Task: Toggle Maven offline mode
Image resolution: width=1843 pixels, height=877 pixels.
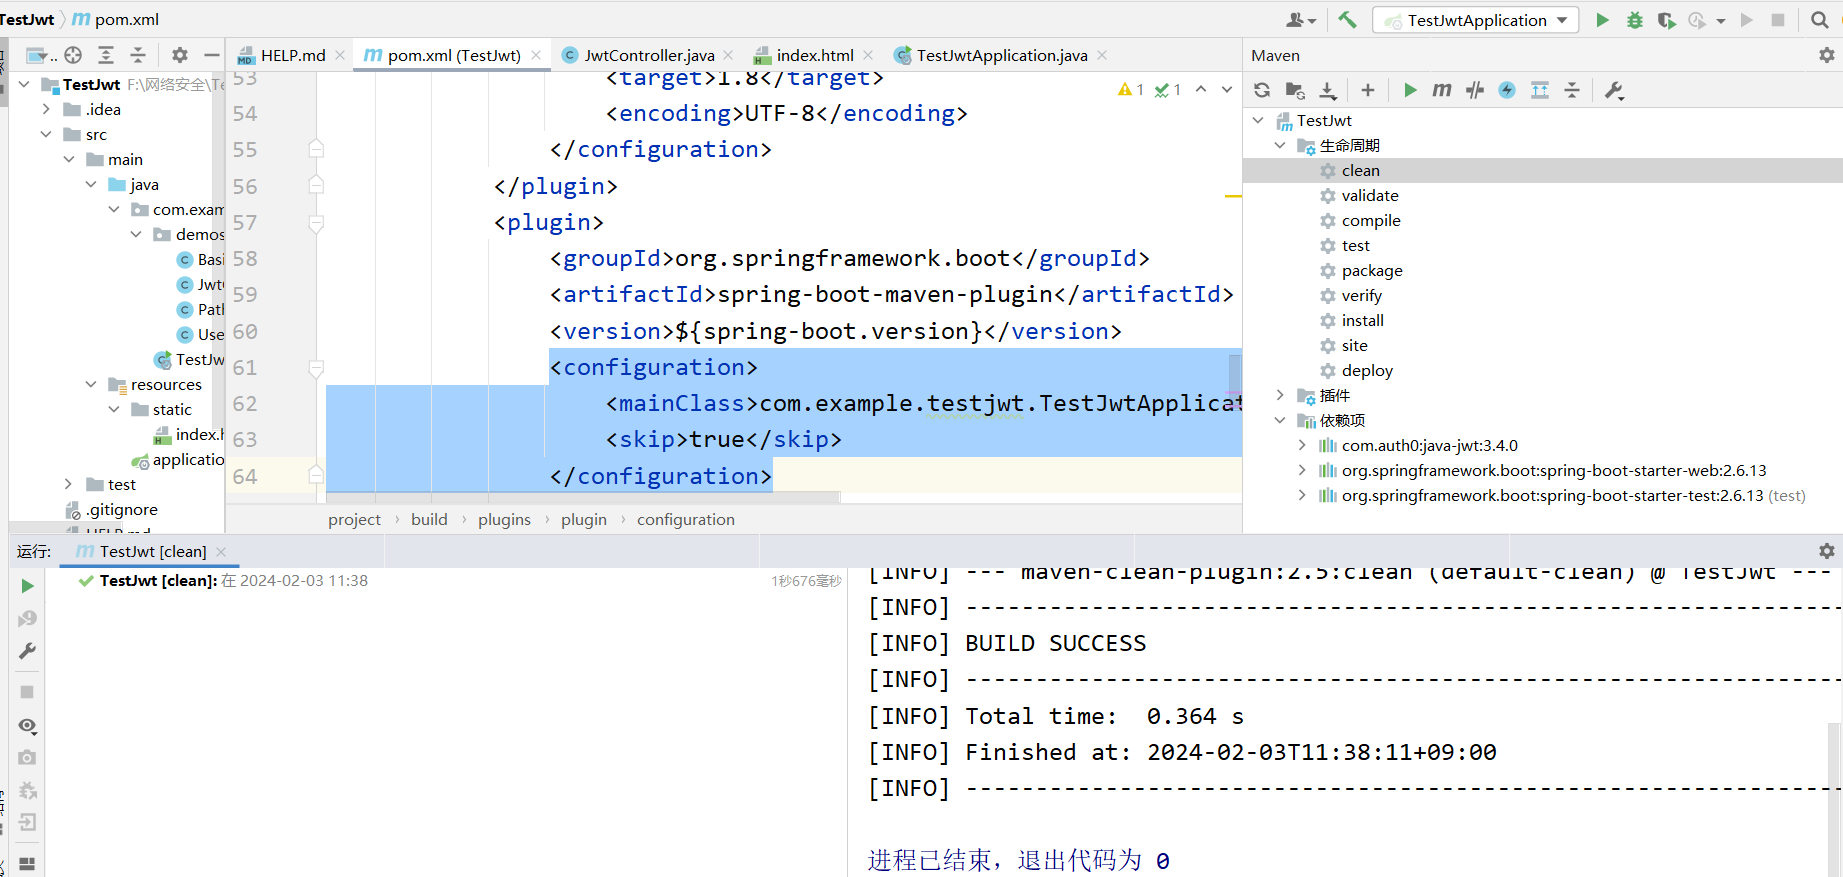Action: pos(1475,90)
